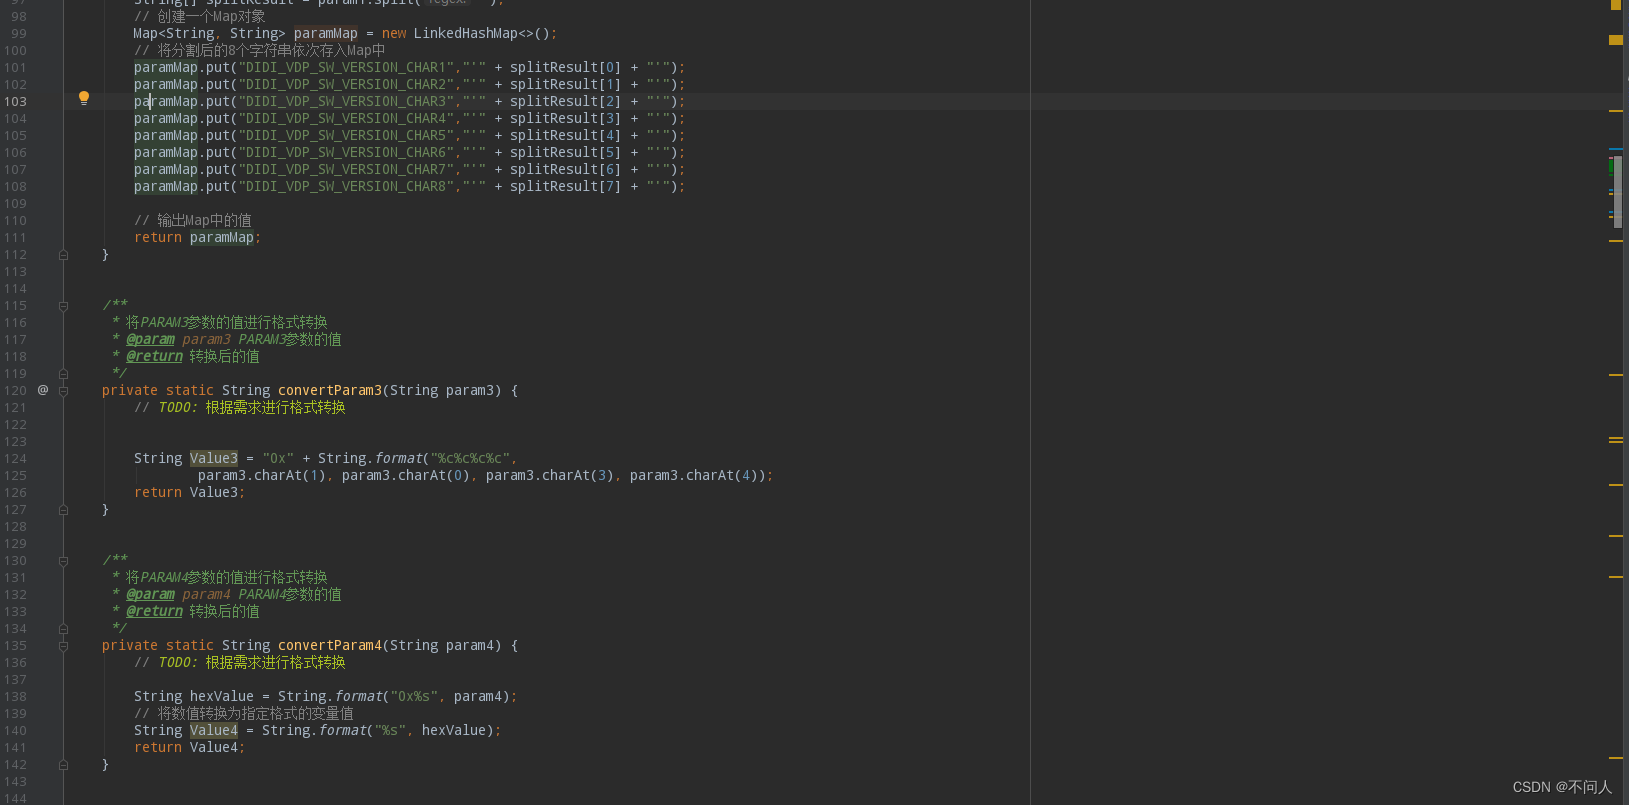
Task: Click the comment "// 输出Map中的值"
Action: pyautogui.click(x=193, y=220)
